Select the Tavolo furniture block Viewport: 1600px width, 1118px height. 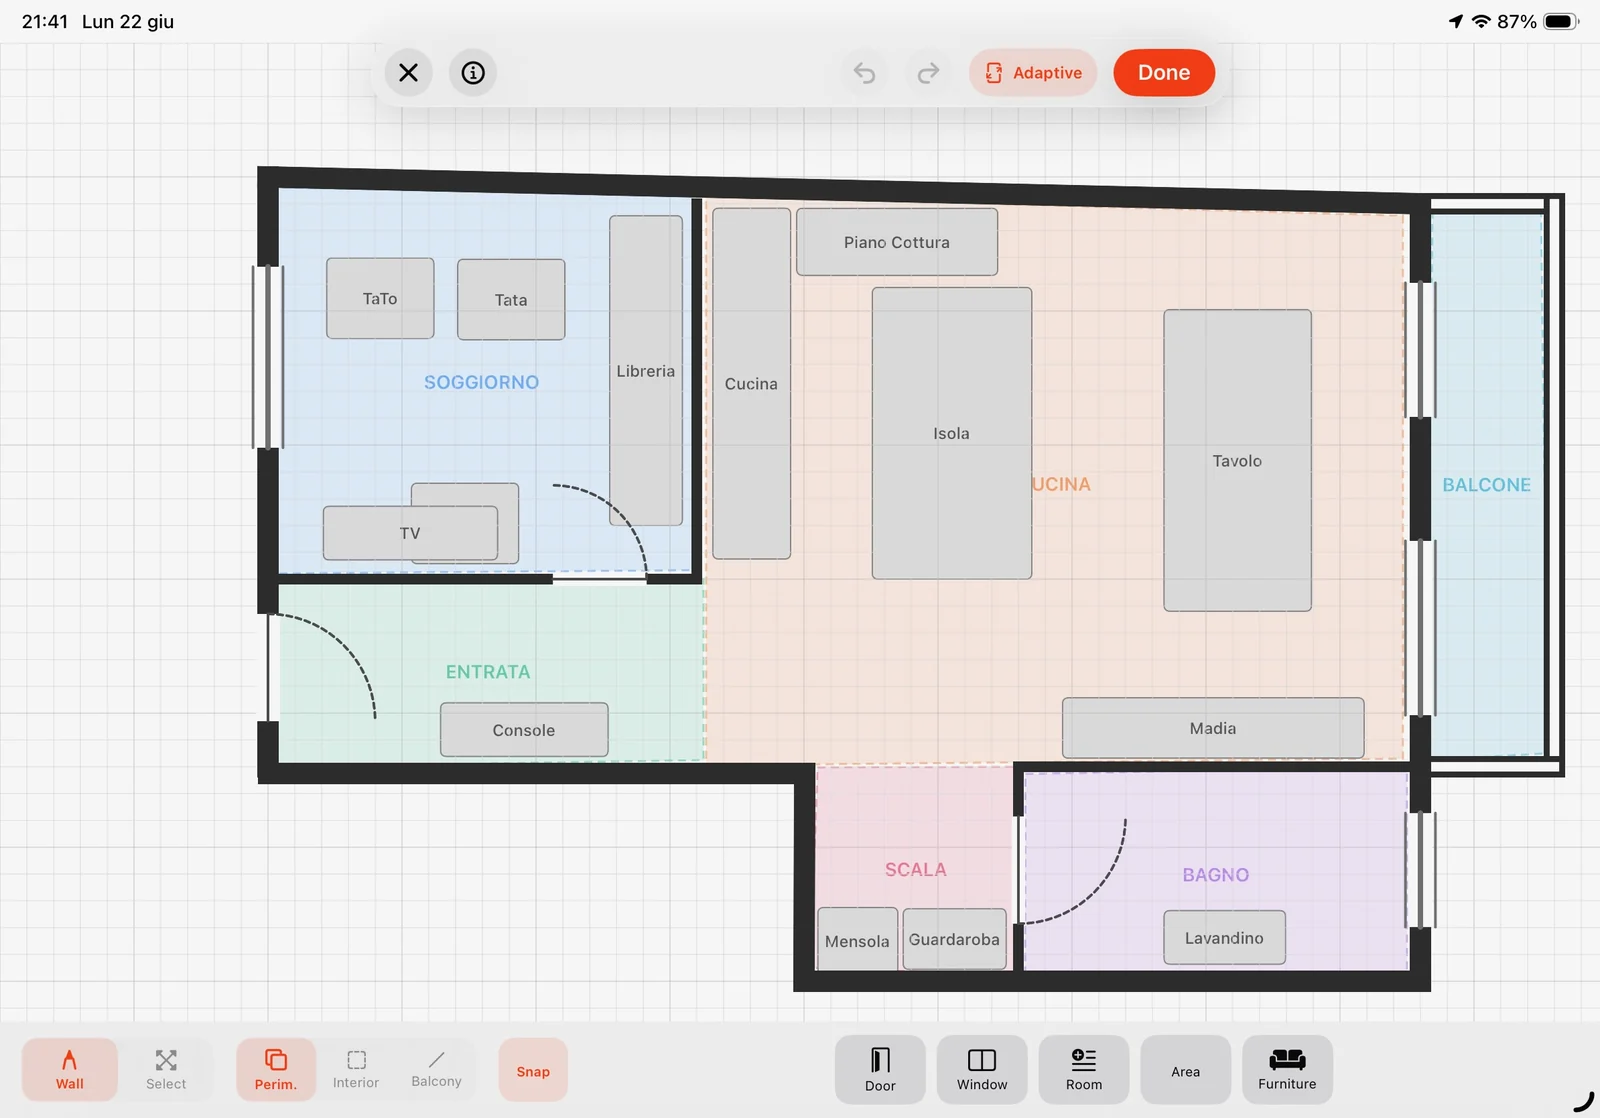point(1238,460)
